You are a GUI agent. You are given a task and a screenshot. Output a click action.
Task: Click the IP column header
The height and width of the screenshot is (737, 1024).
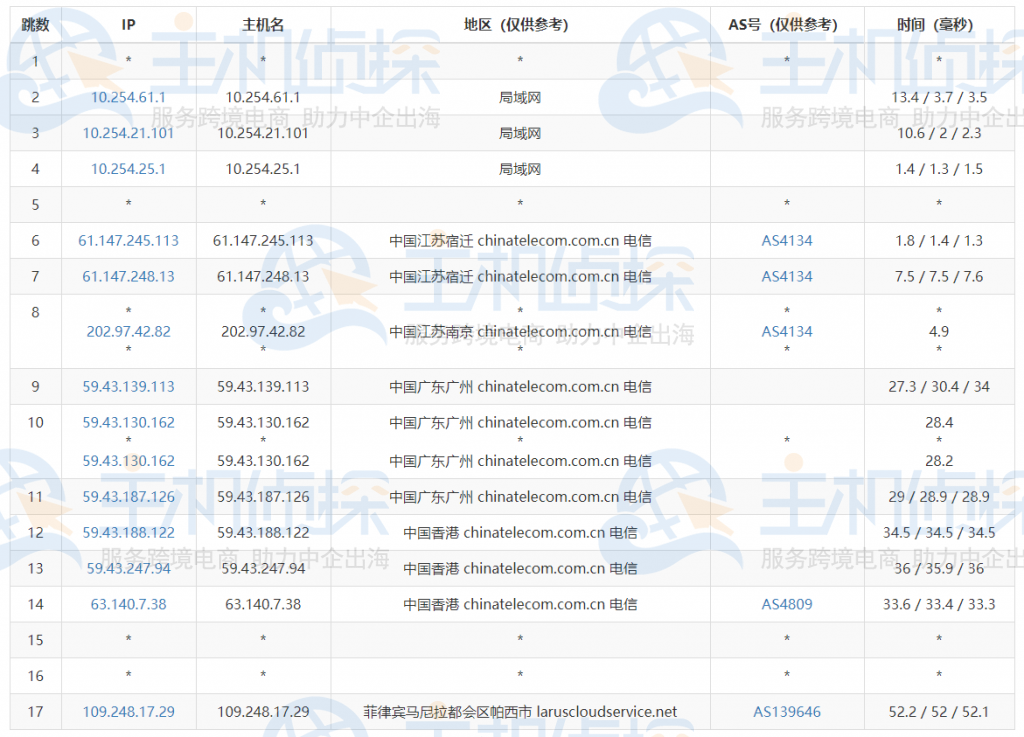[128, 25]
